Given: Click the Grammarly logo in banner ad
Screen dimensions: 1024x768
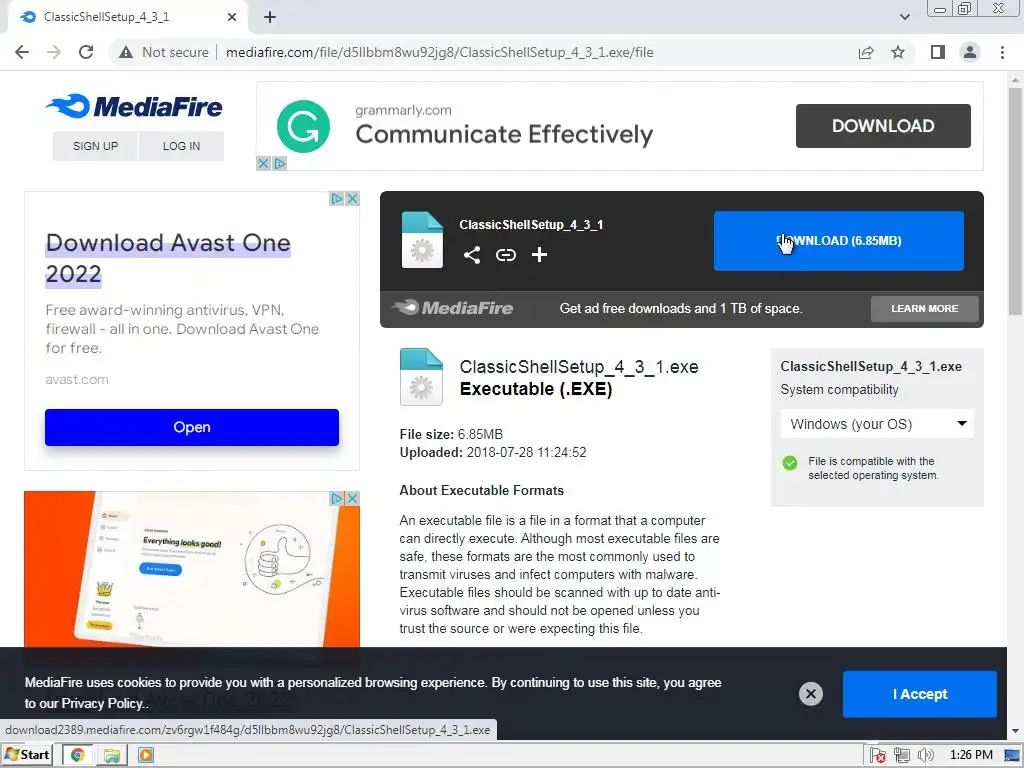Looking at the screenshot, I should tap(303, 126).
